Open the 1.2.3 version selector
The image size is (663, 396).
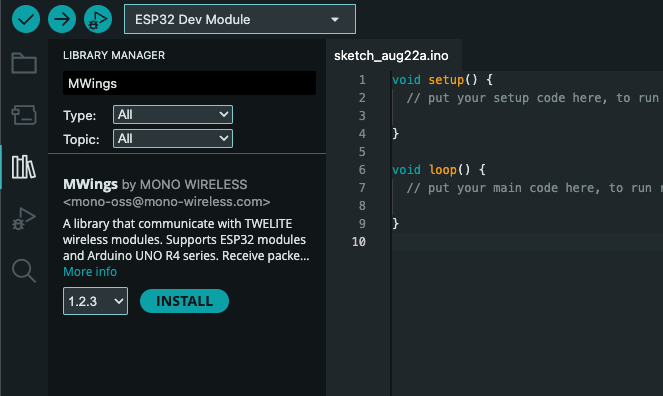[96, 301]
